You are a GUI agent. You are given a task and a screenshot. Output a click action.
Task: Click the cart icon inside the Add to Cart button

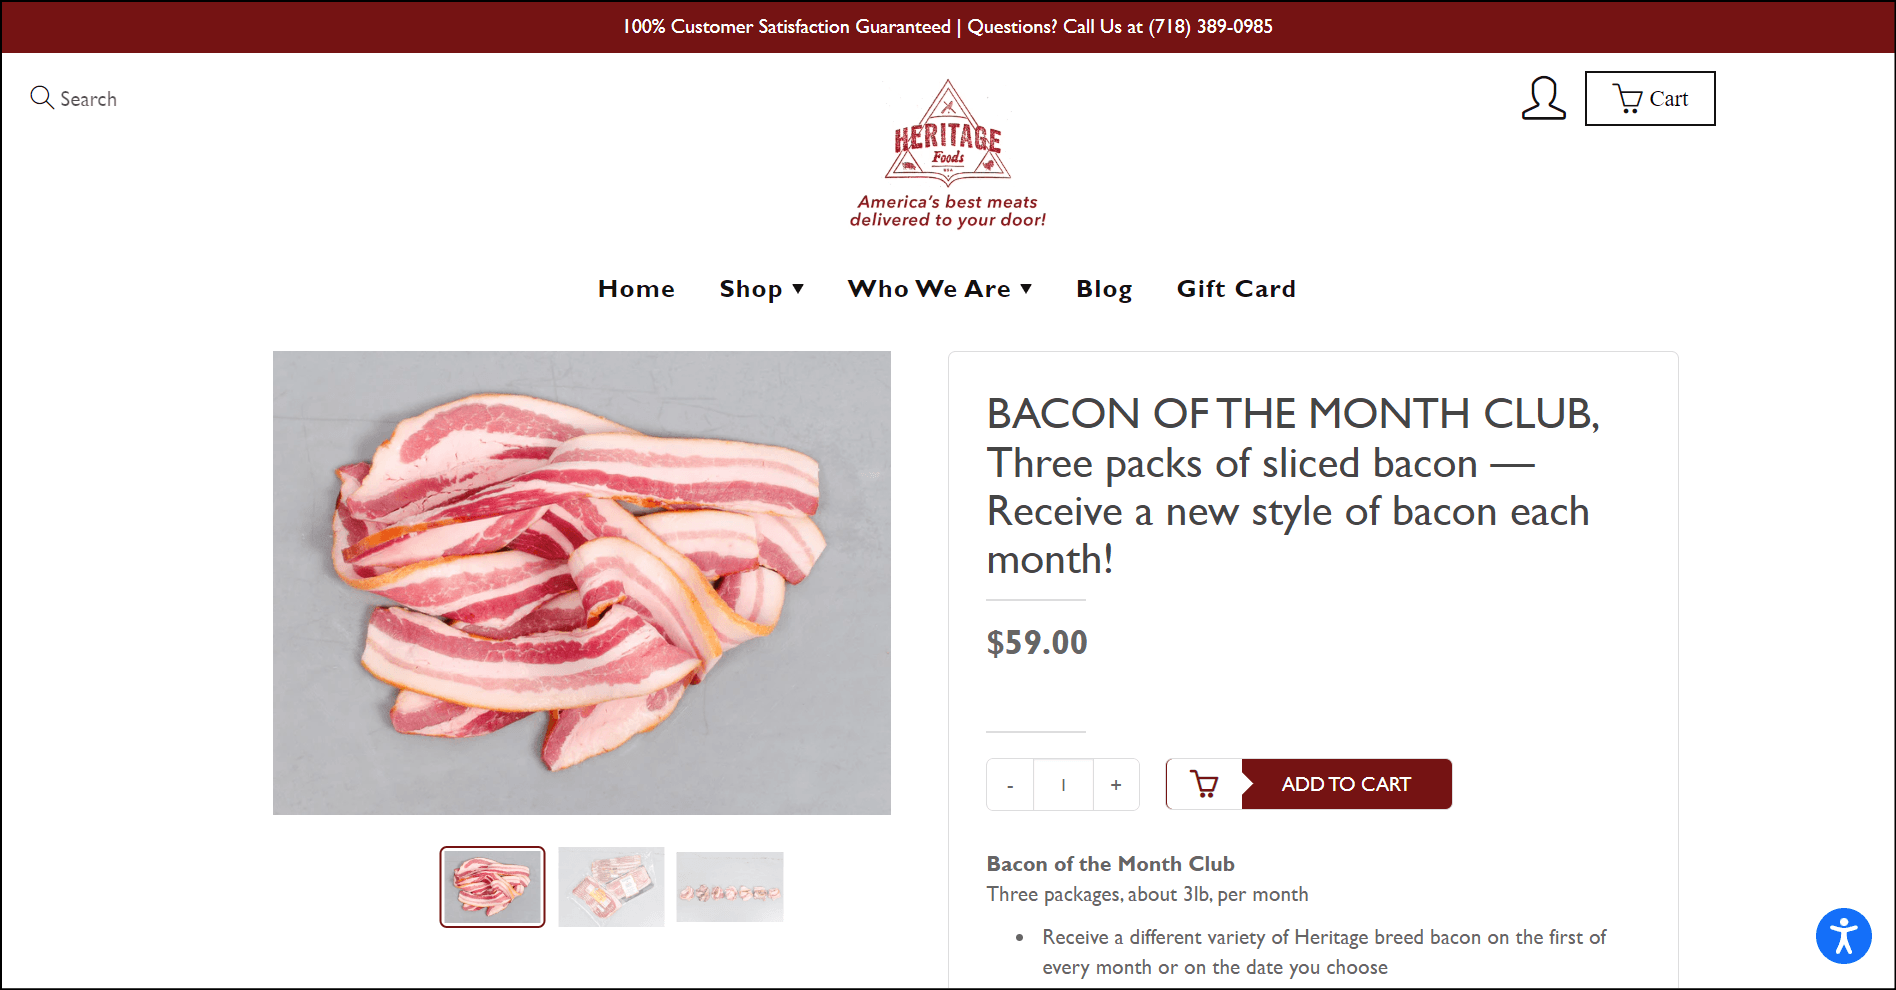coord(1204,784)
